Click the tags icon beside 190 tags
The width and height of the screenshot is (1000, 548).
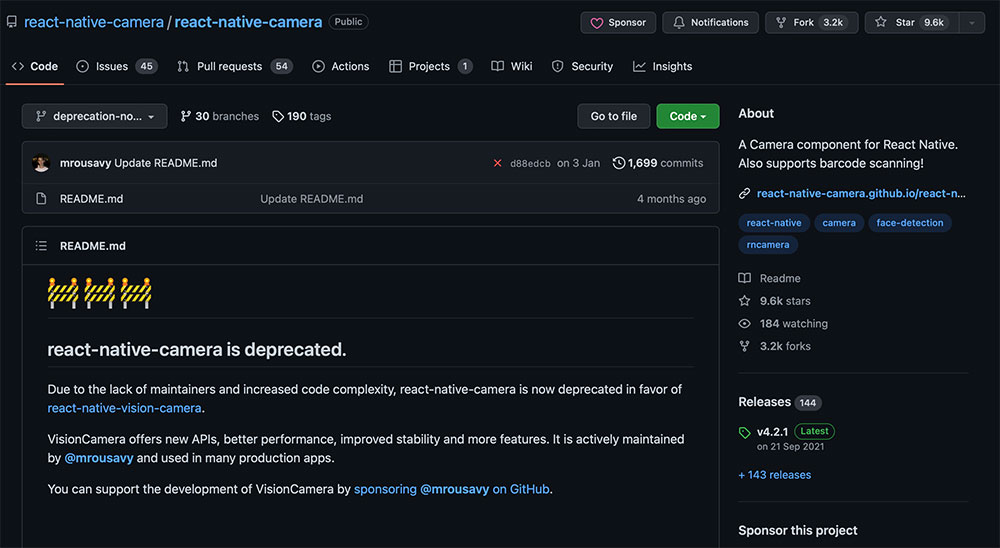click(x=279, y=117)
